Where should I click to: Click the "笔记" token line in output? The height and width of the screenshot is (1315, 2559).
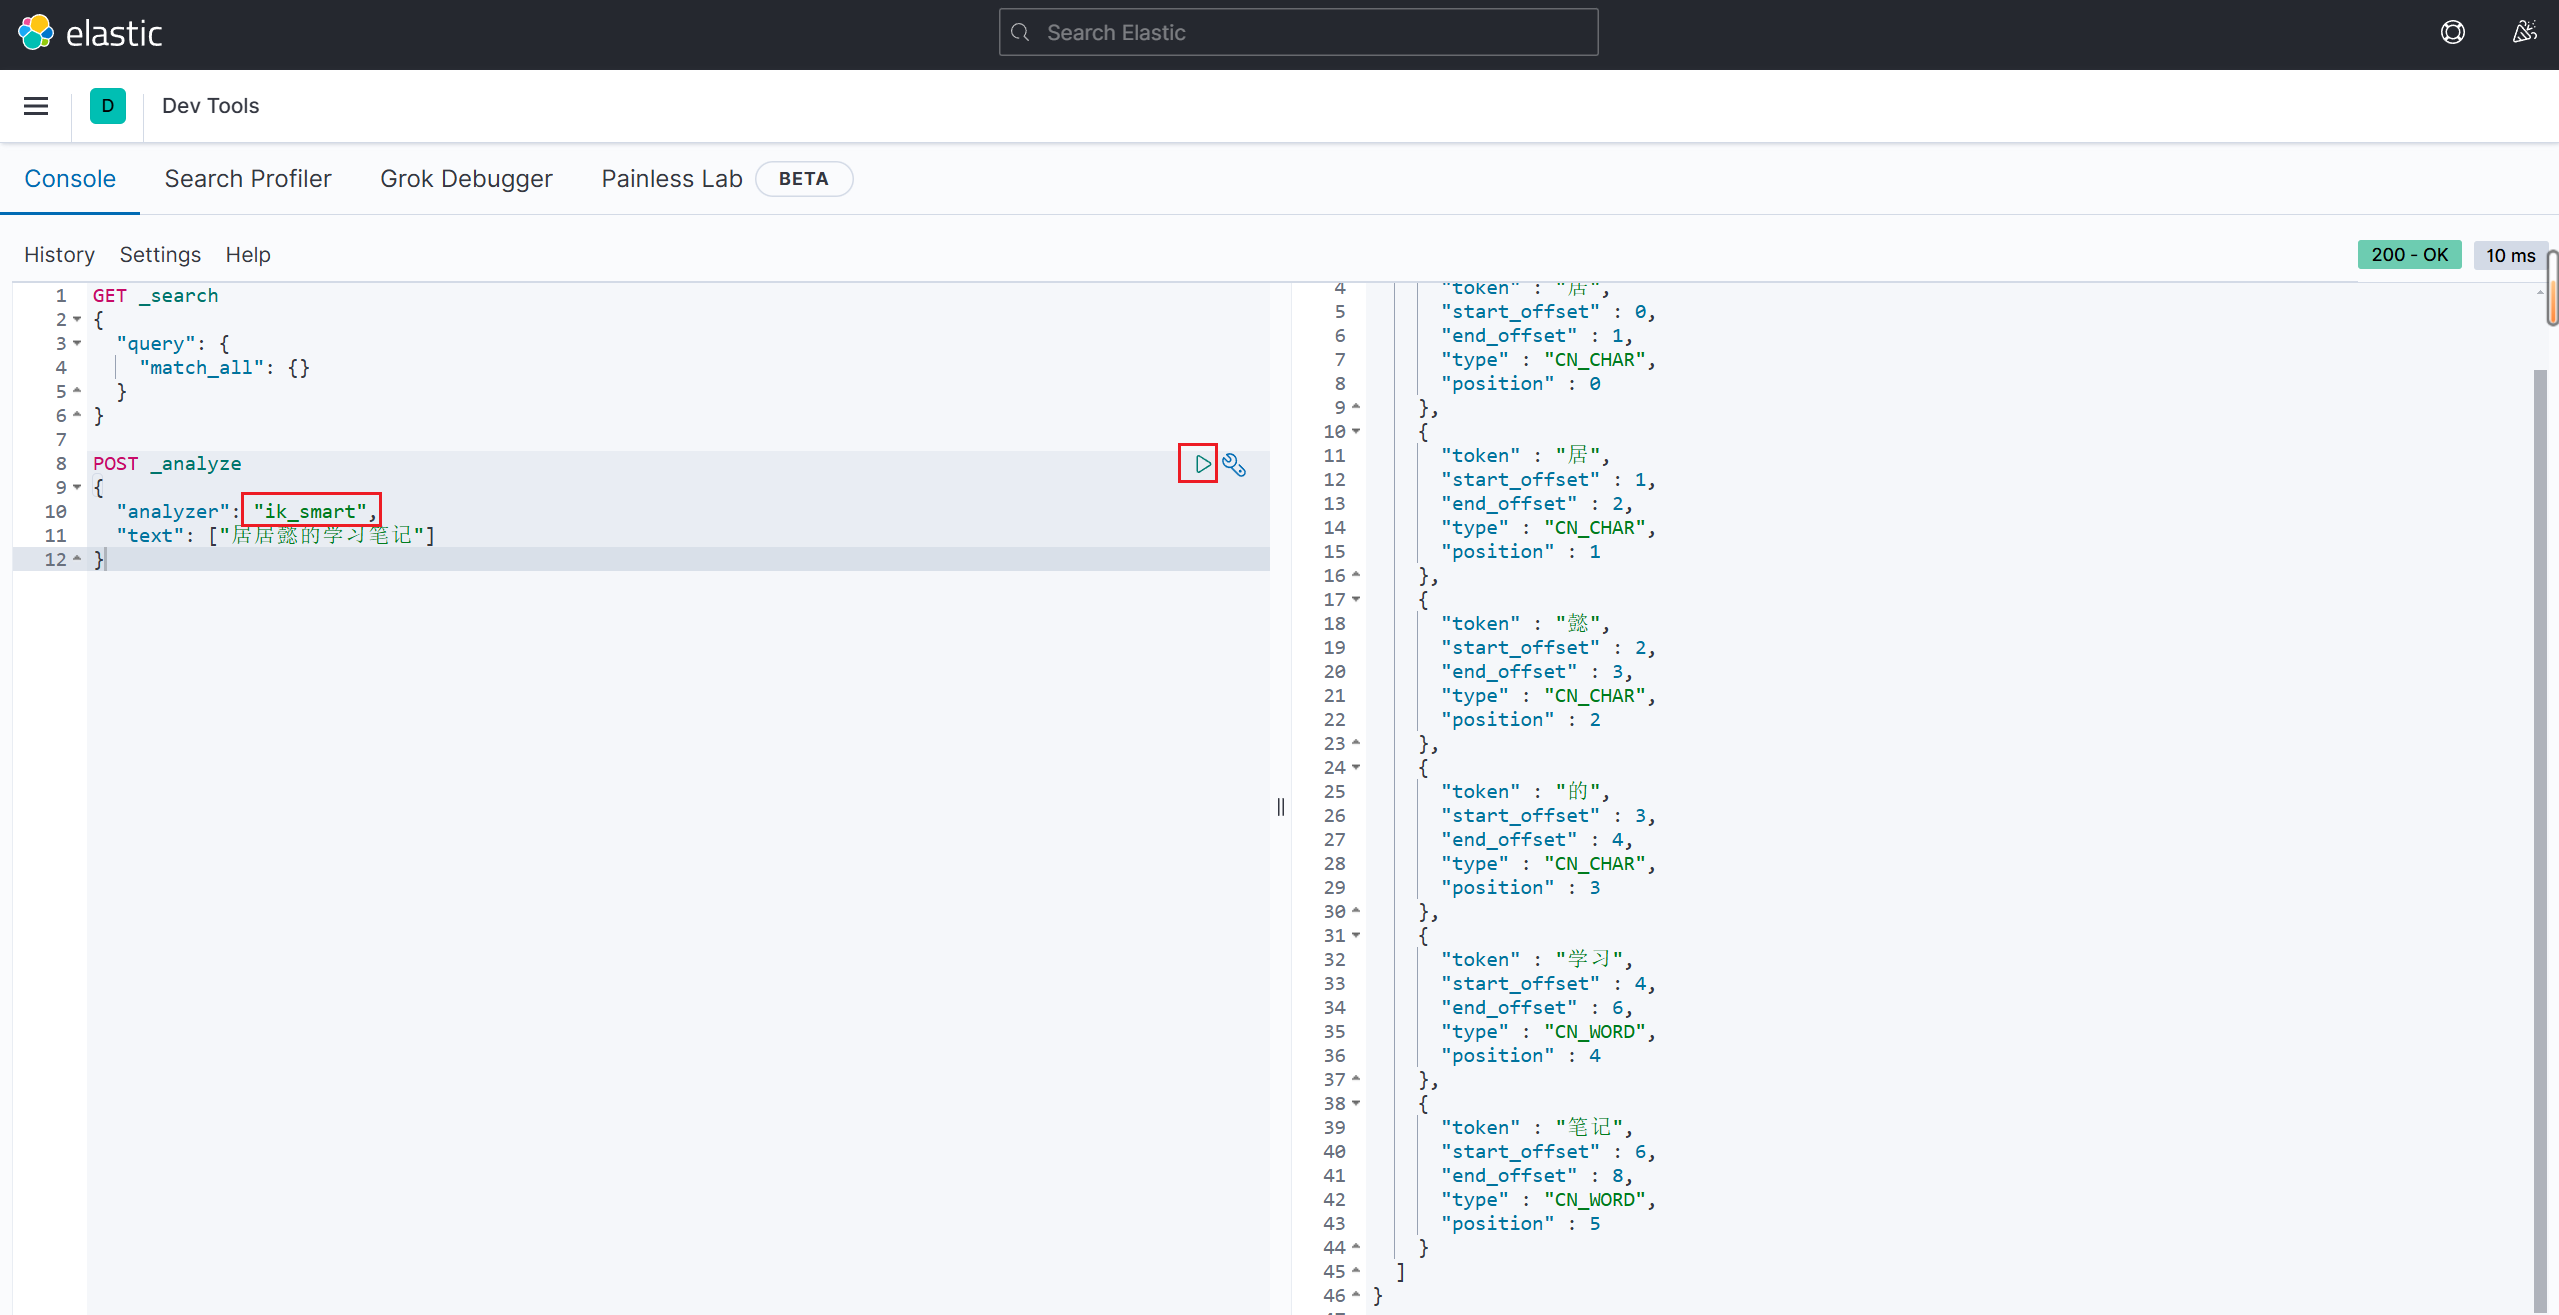1537,1128
